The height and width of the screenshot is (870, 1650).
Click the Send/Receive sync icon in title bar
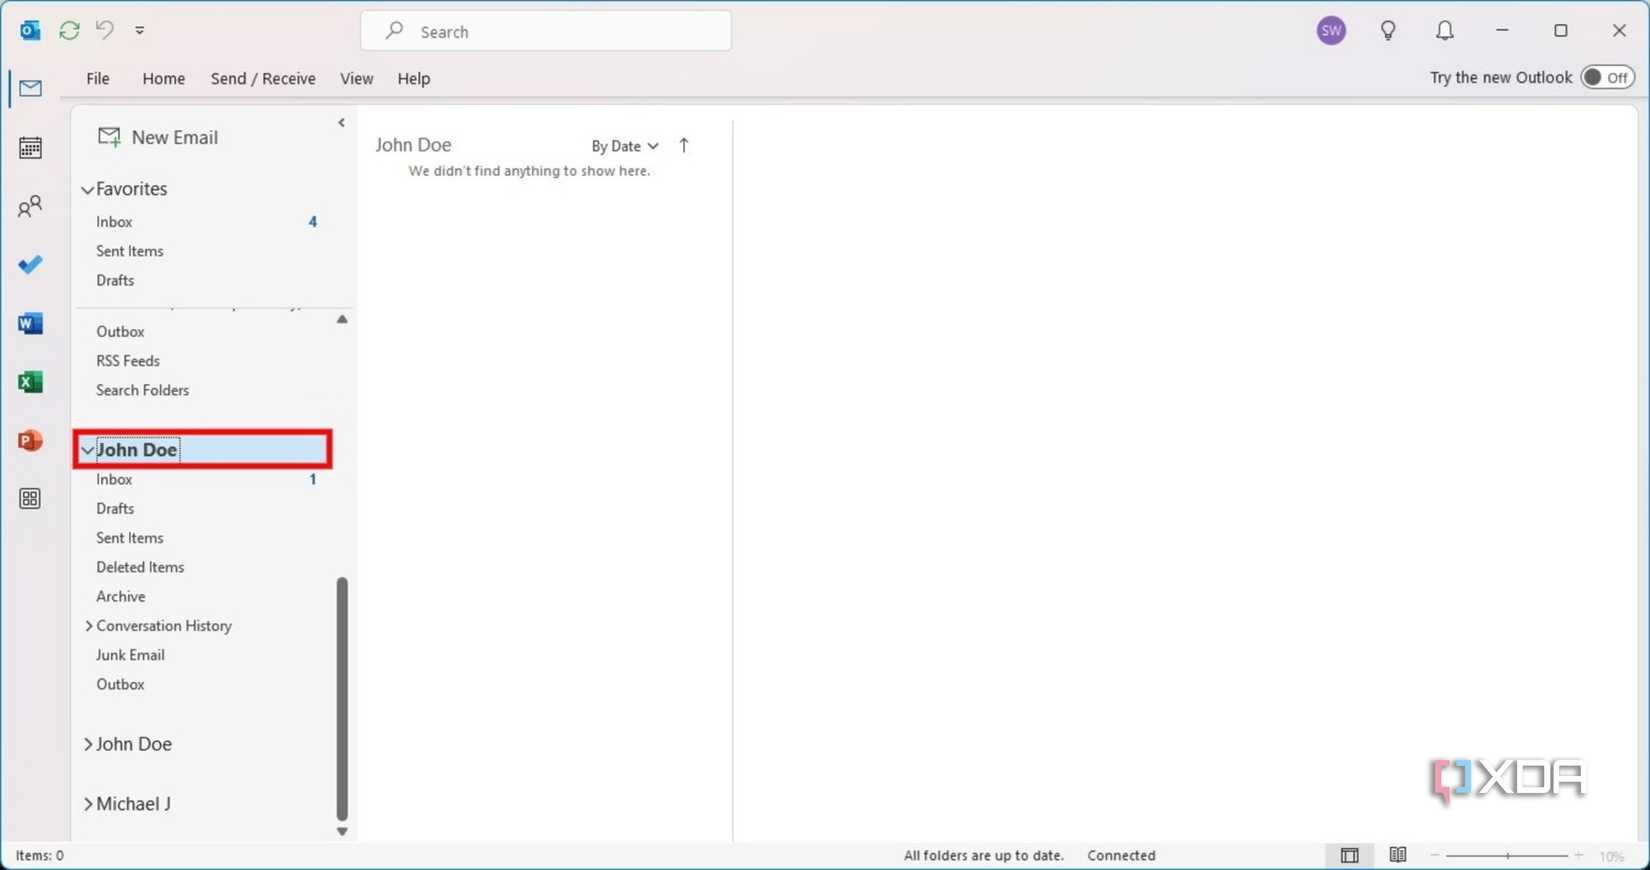(69, 30)
